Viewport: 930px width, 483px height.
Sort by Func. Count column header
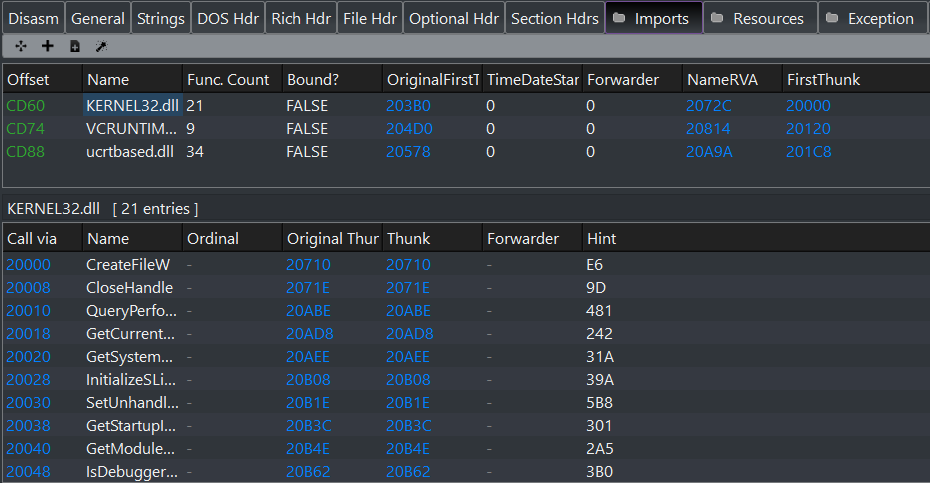[232, 80]
